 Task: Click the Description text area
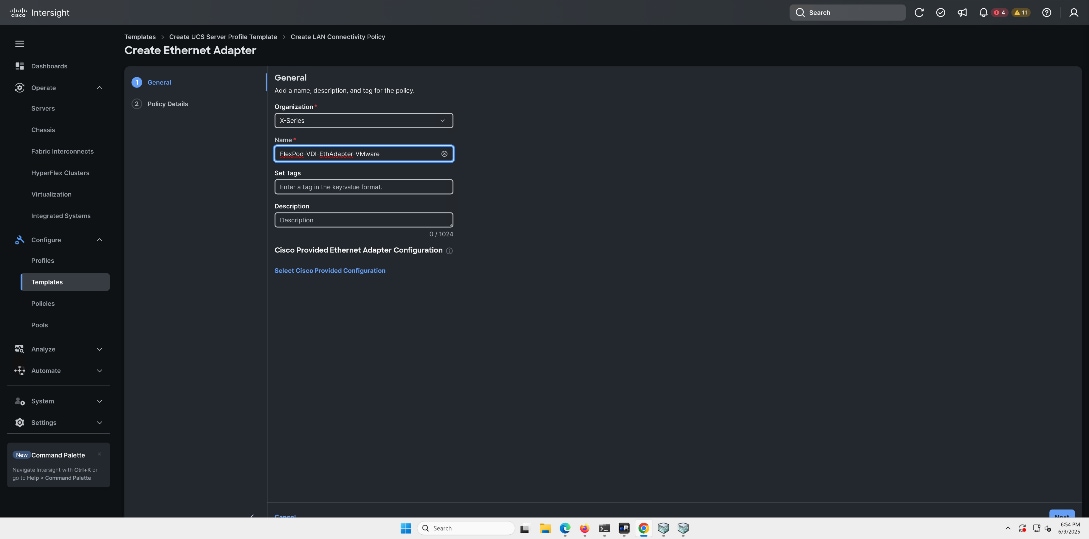point(363,220)
